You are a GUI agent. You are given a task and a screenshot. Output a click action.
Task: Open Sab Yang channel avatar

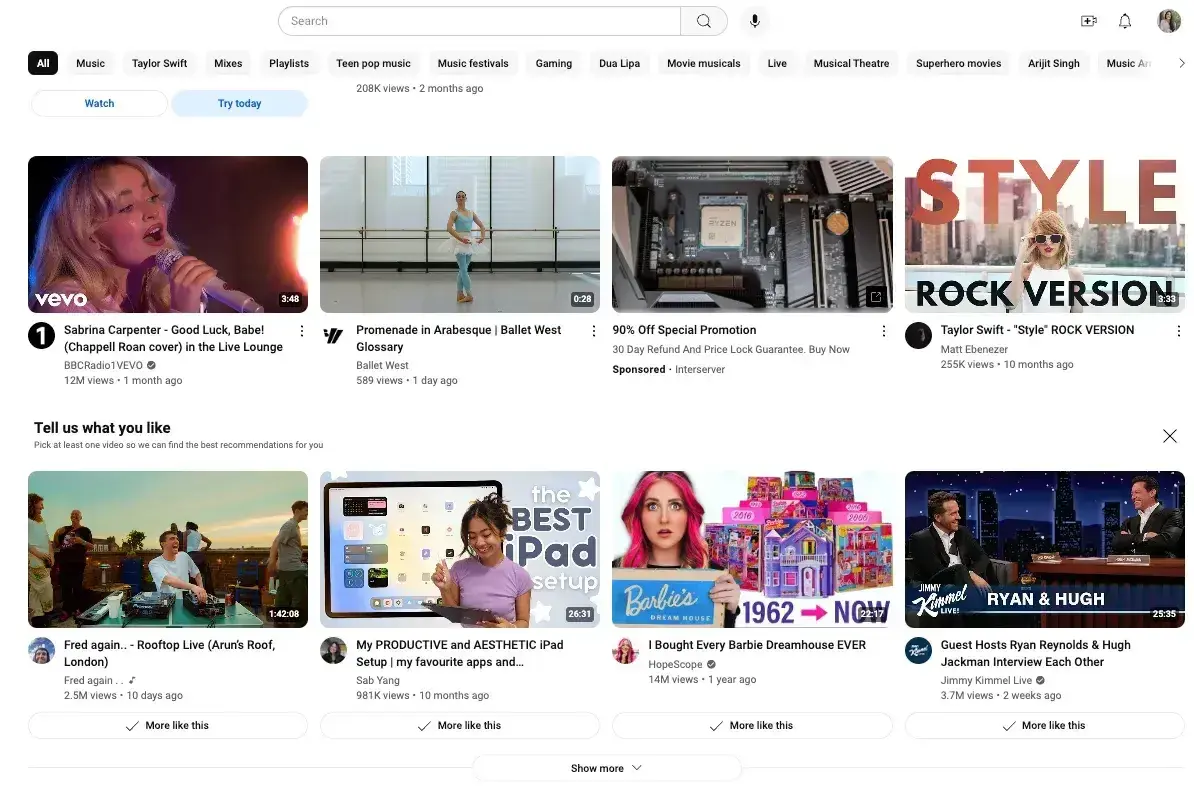(334, 651)
